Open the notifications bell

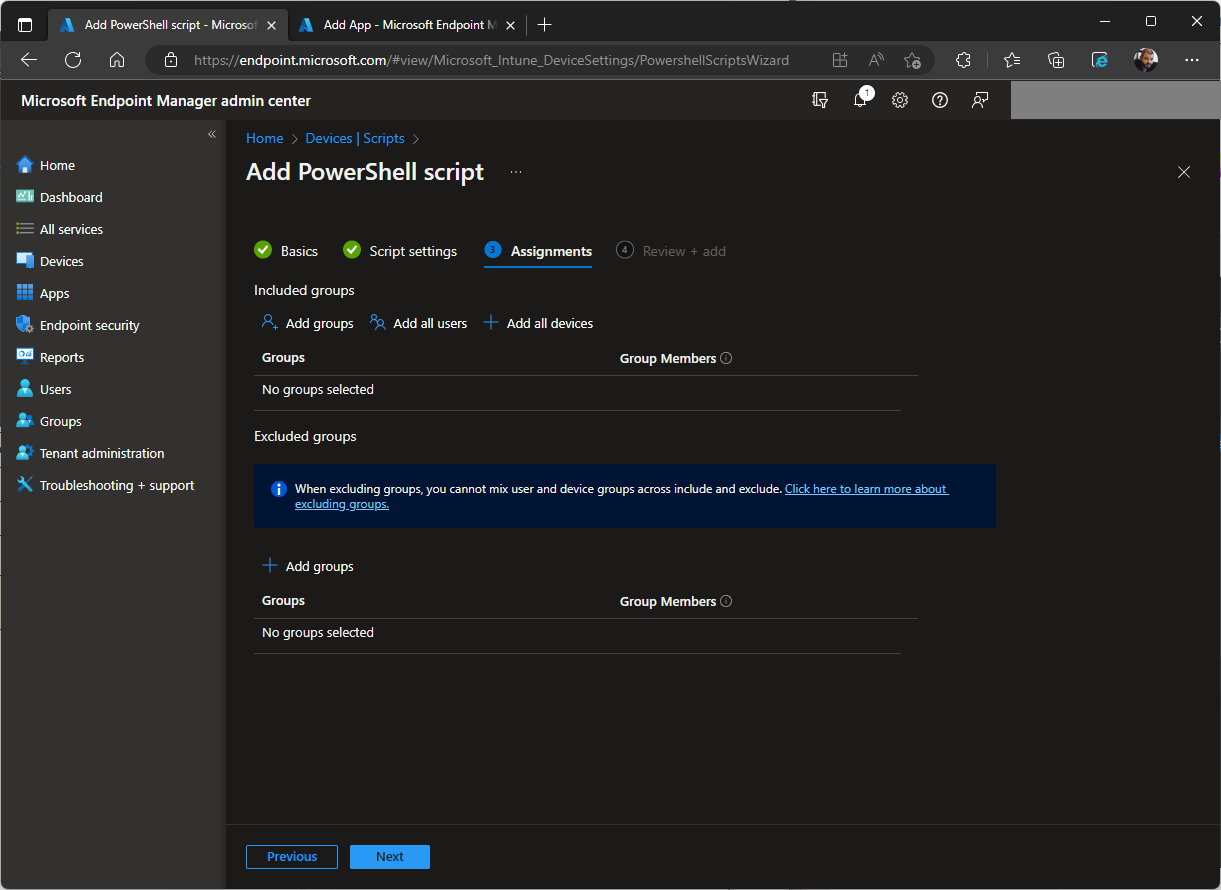click(860, 100)
